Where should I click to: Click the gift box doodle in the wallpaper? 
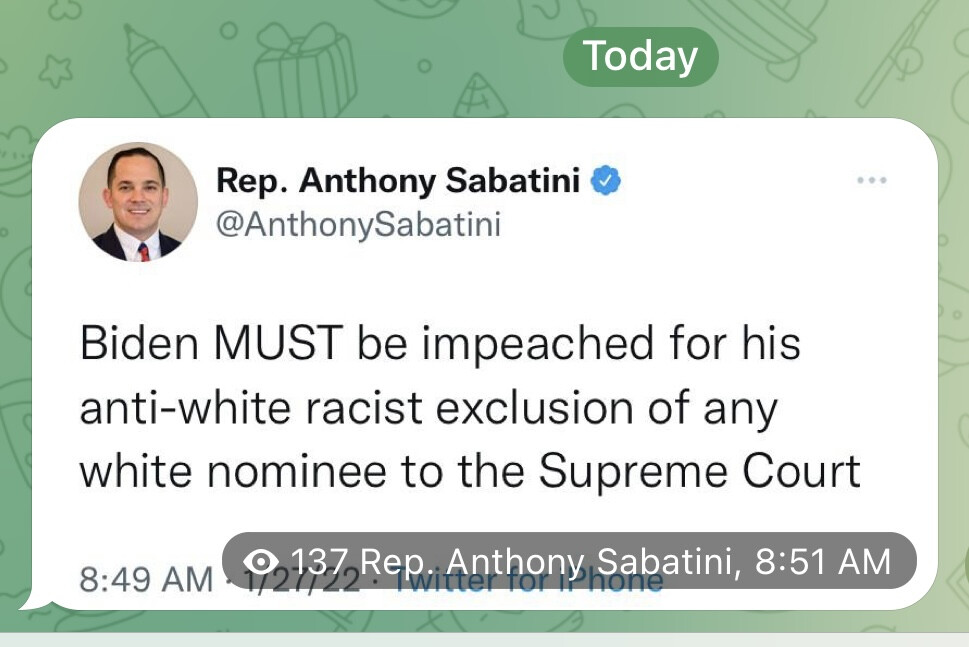(305, 70)
